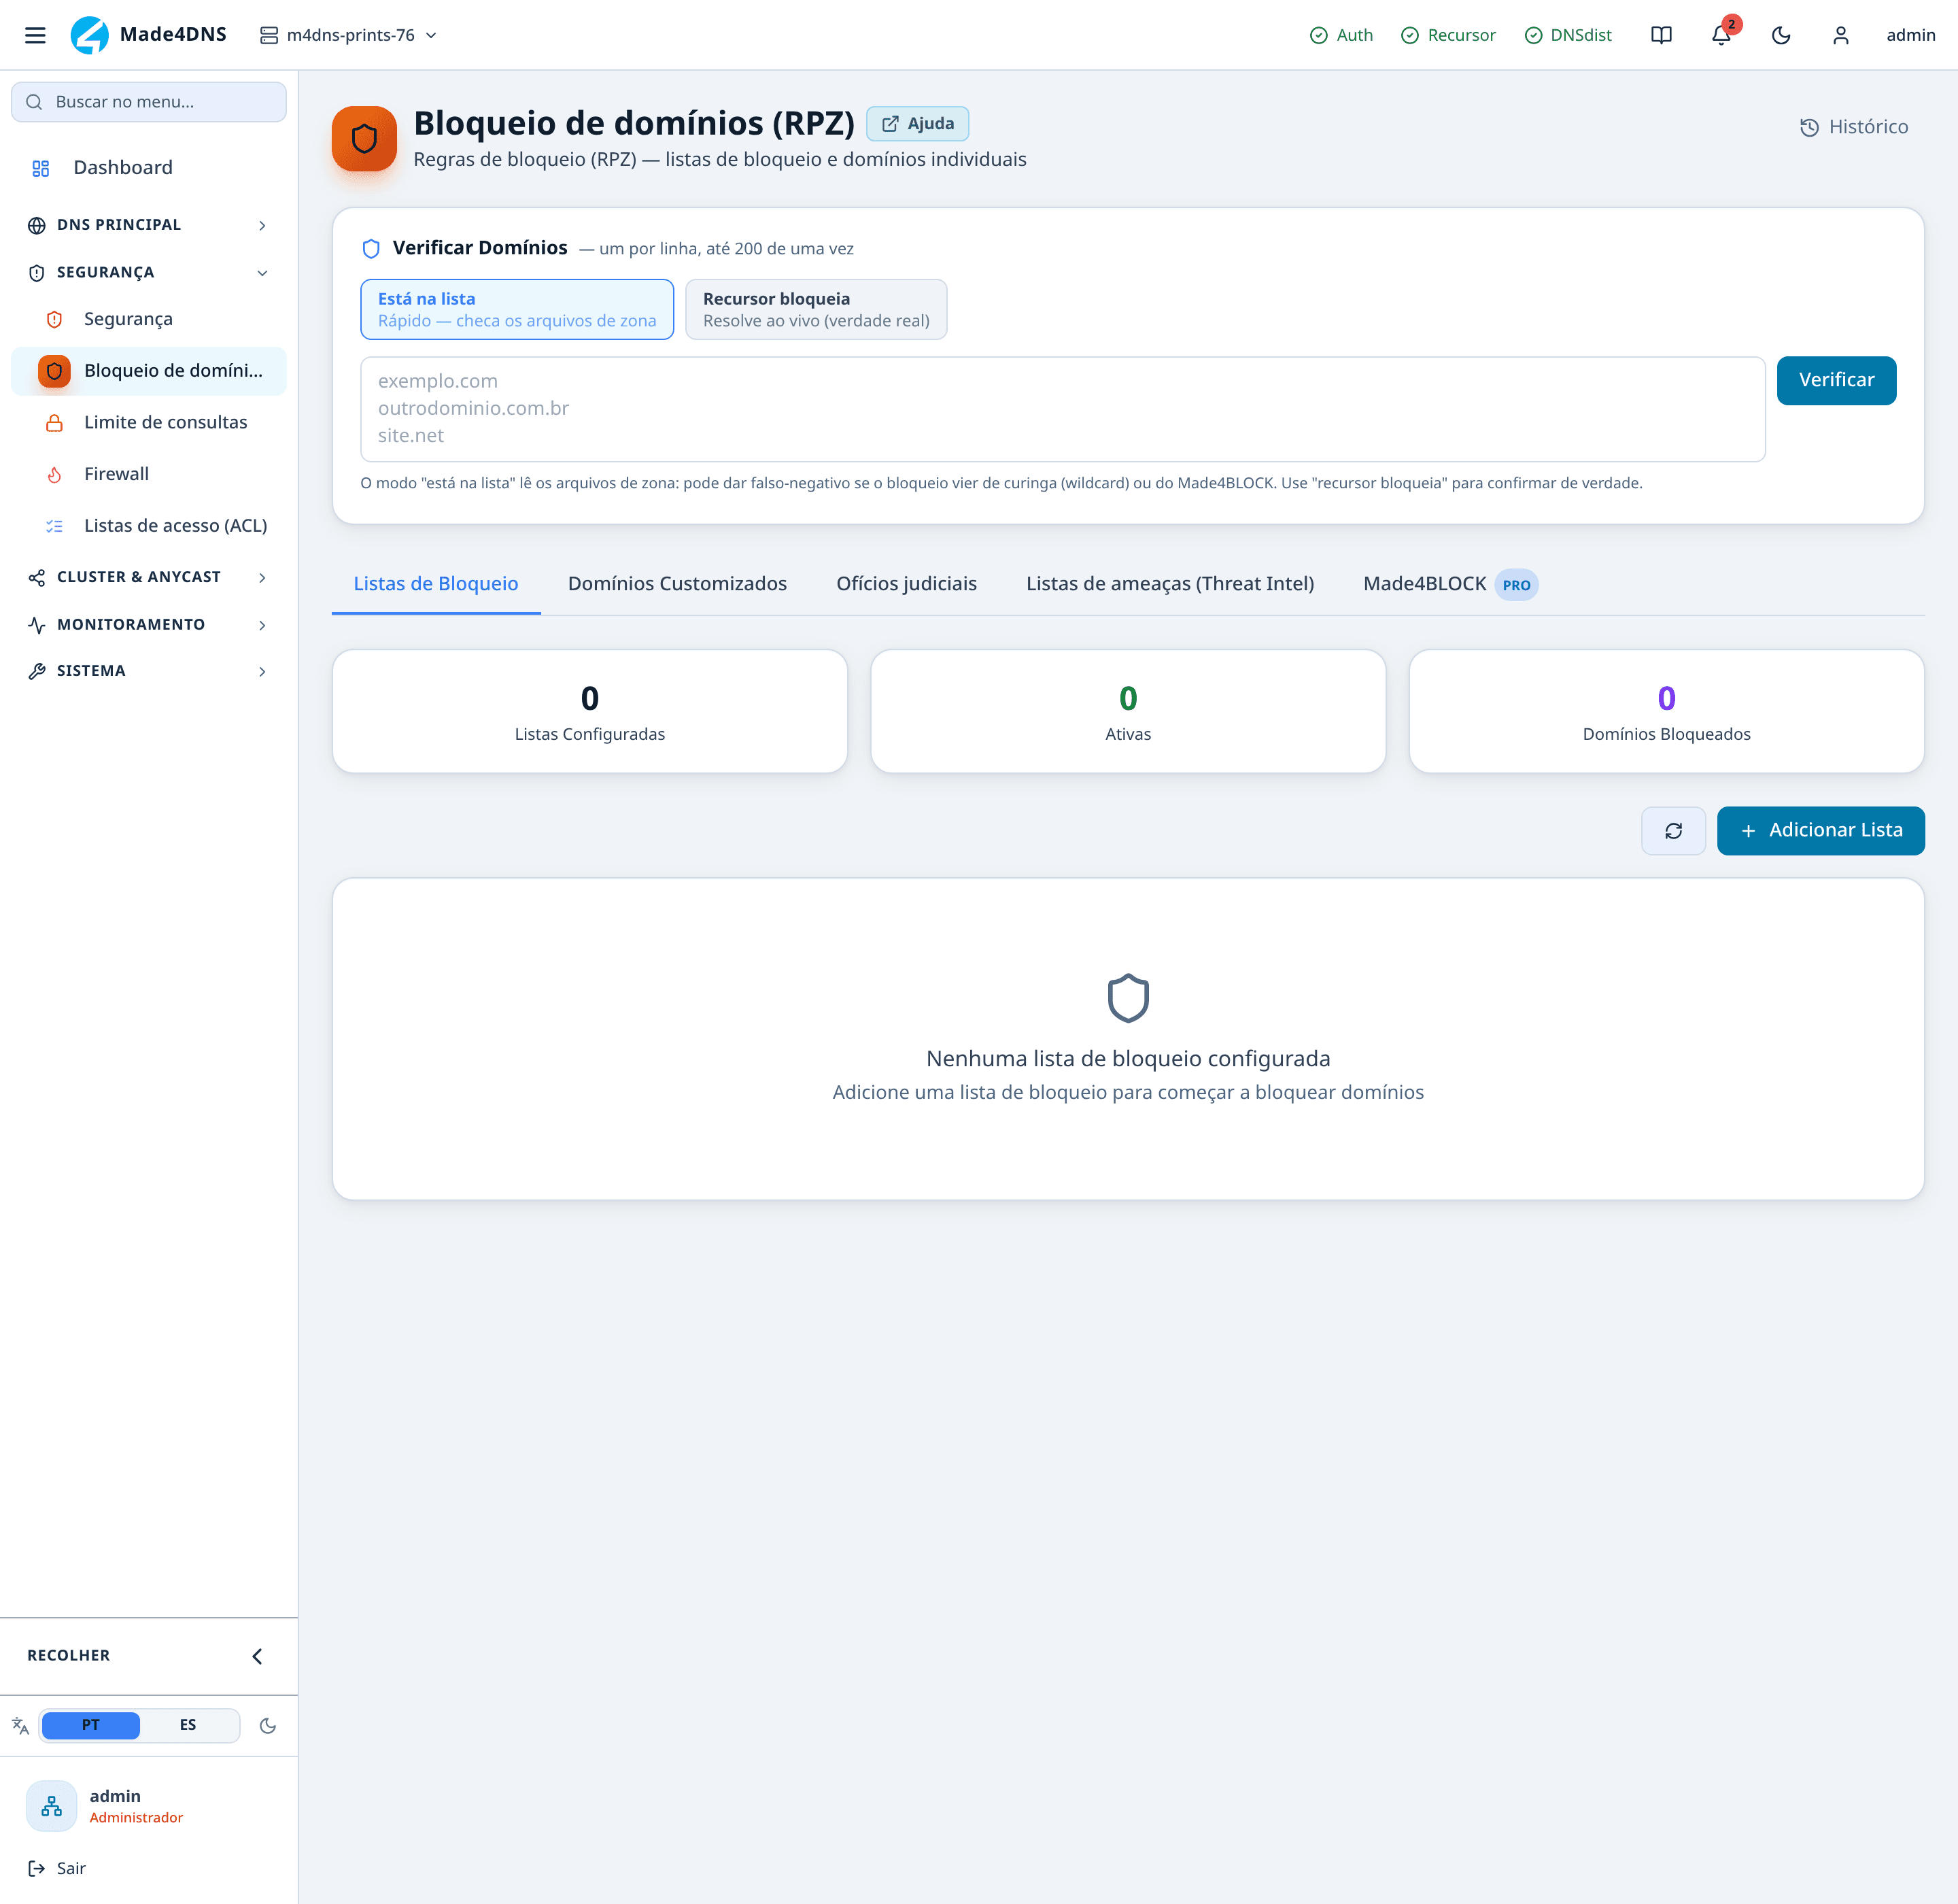Select the 'Está na lista' mode
The height and width of the screenshot is (1904, 1958).
coord(517,310)
